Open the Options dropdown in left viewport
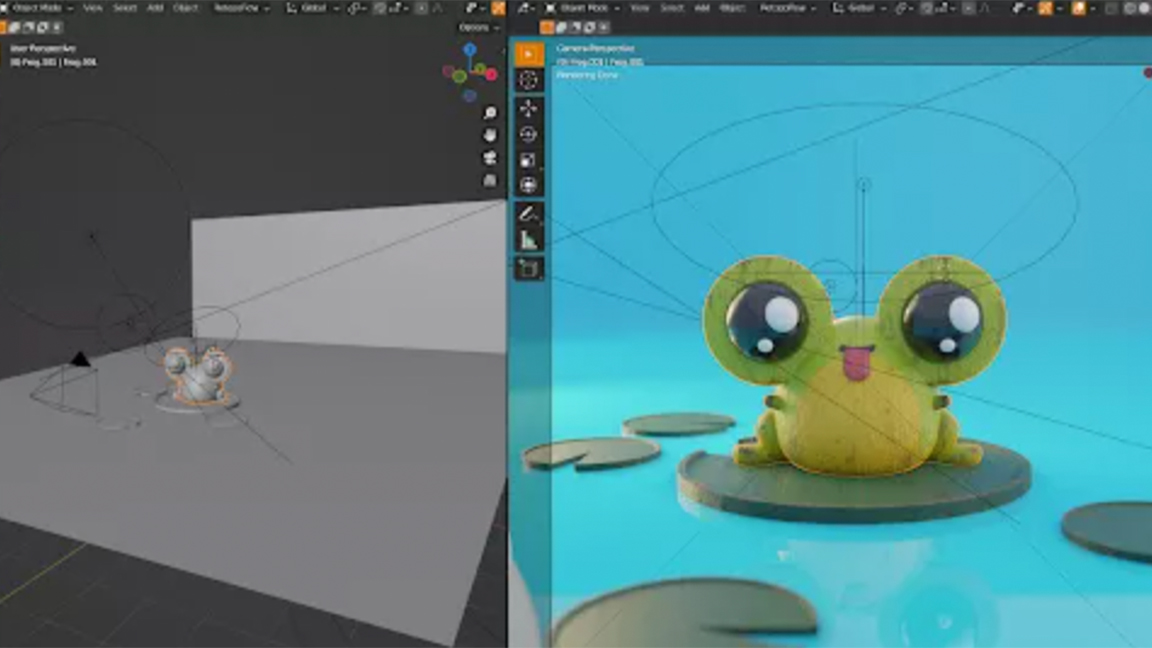 coord(477,28)
